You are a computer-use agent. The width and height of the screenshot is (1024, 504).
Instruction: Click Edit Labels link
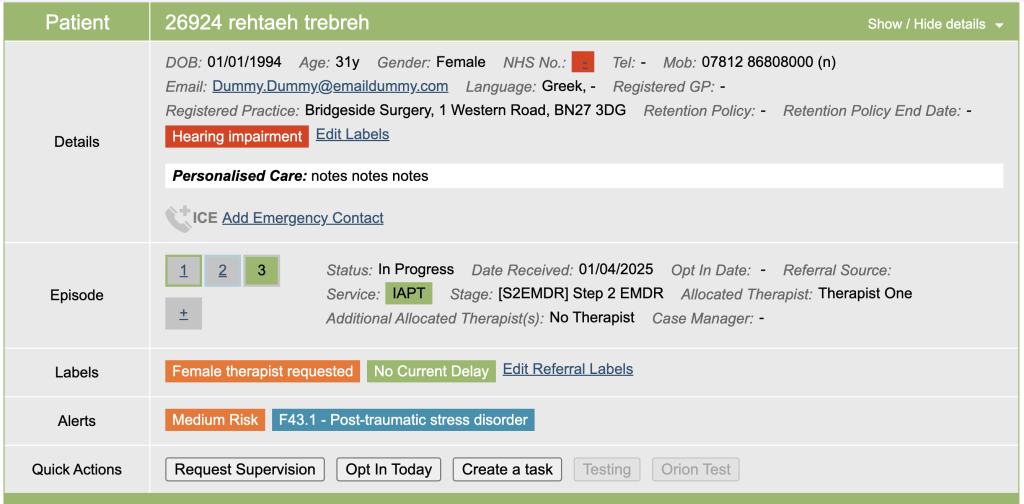click(x=352, y=134)
